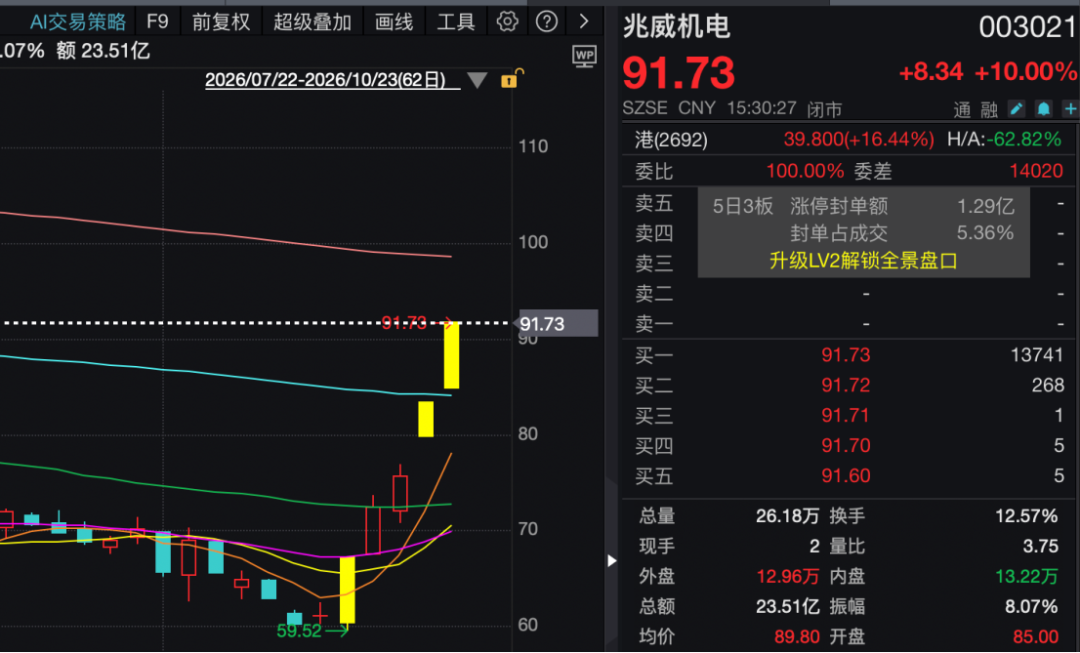Viewport: 1080px width, 653px height.
Task: Toggle the price alert bell icon
Action: [x=1043, y=109]
